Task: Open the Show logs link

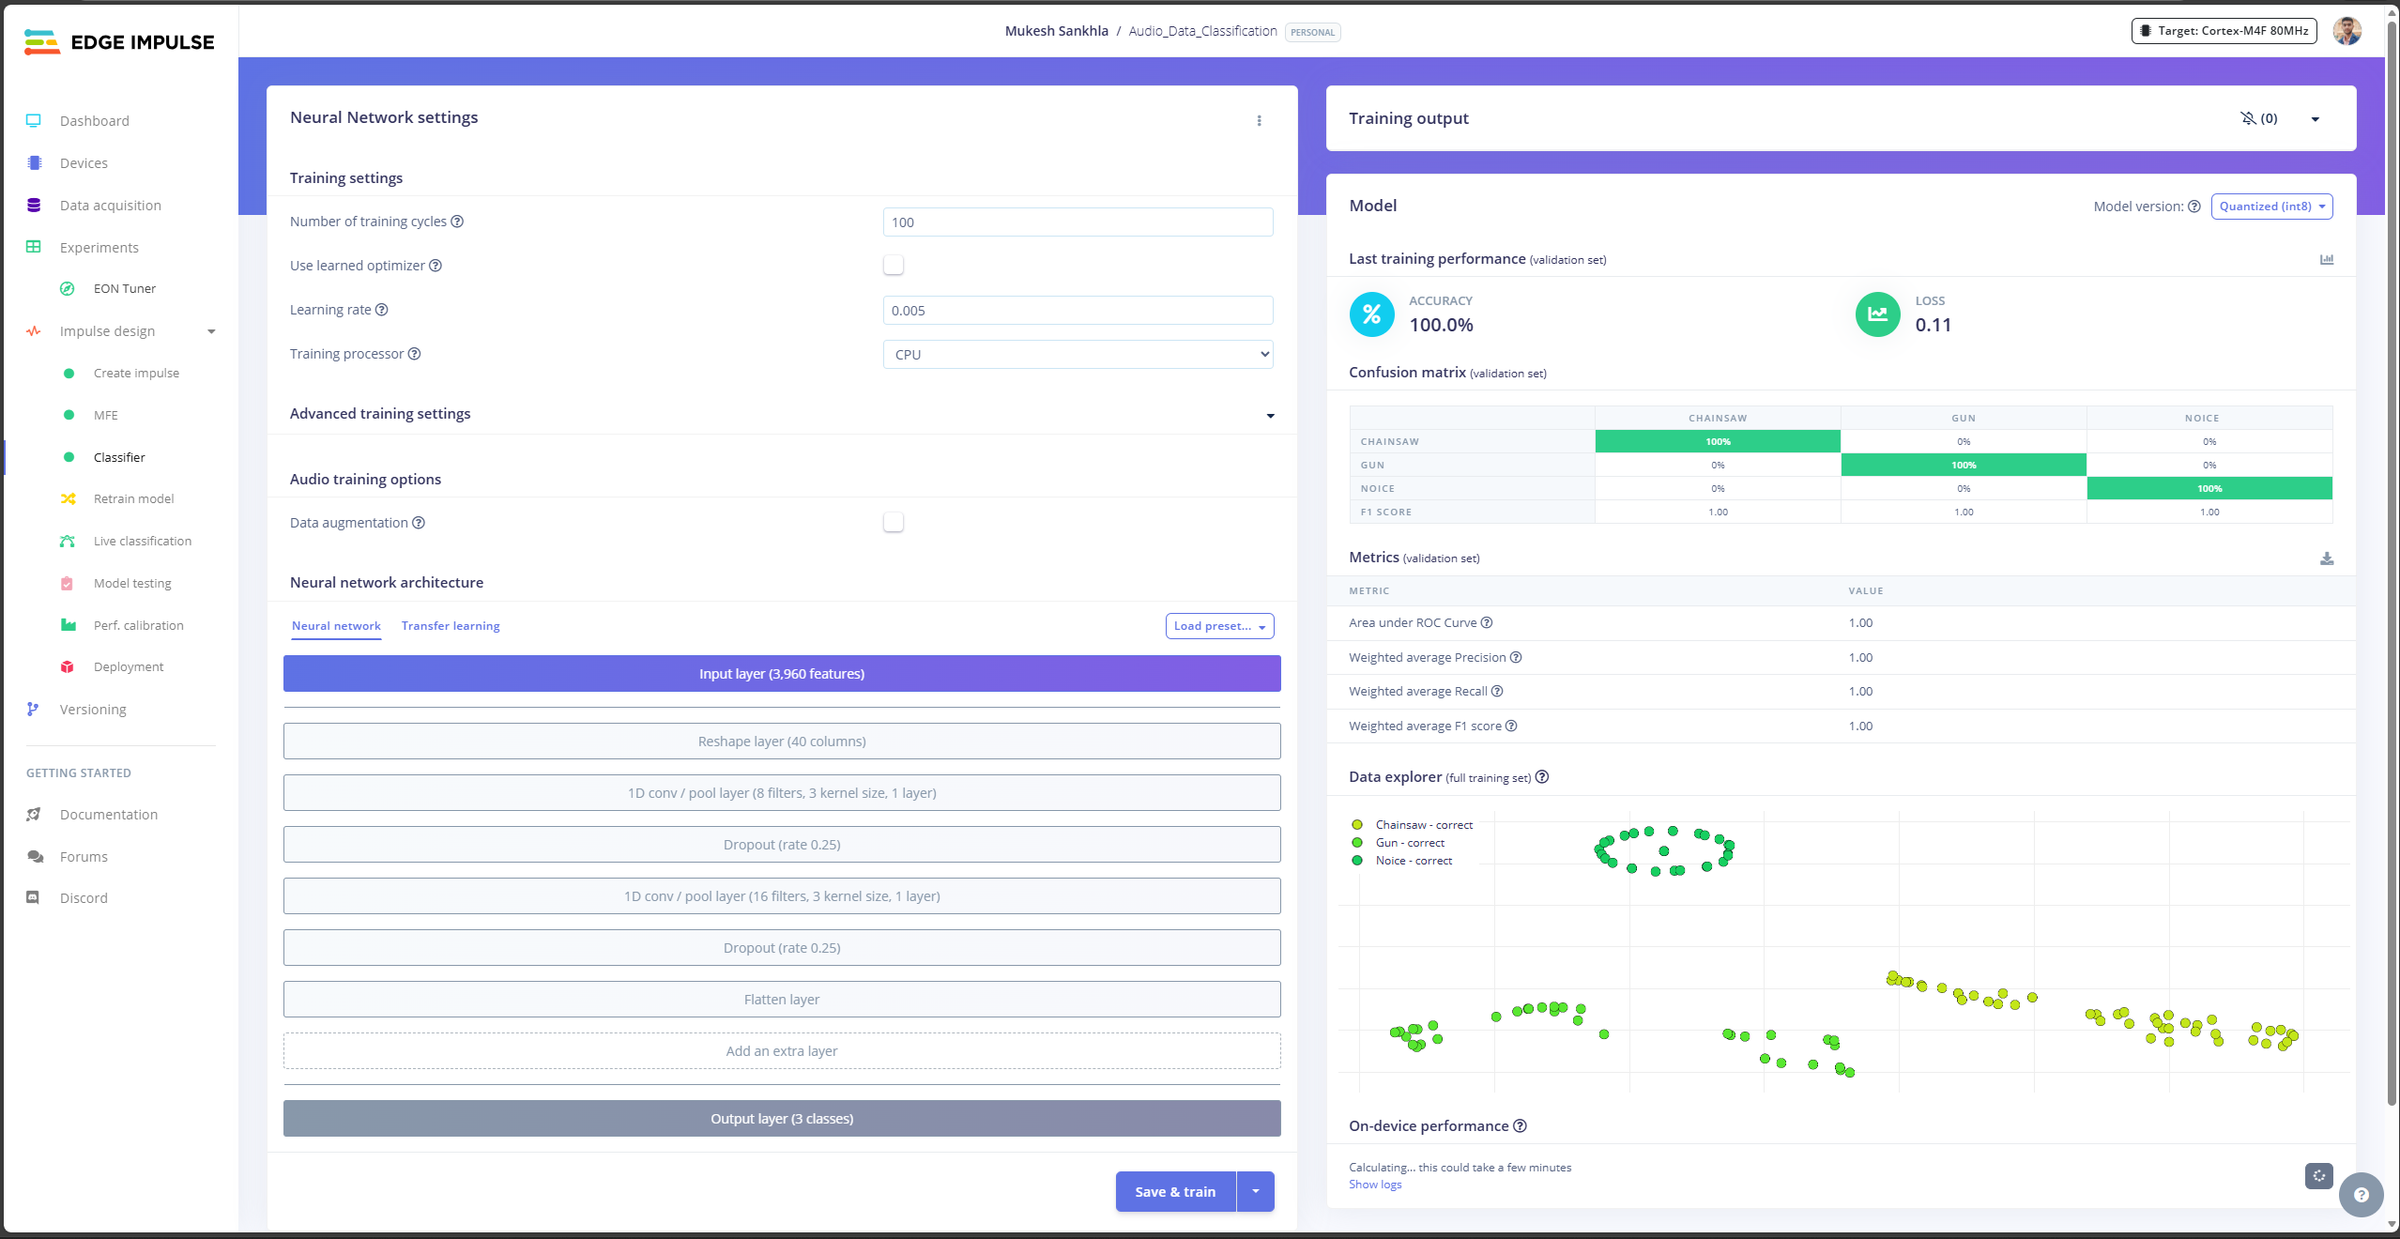Action: tap(1375, 1184)
